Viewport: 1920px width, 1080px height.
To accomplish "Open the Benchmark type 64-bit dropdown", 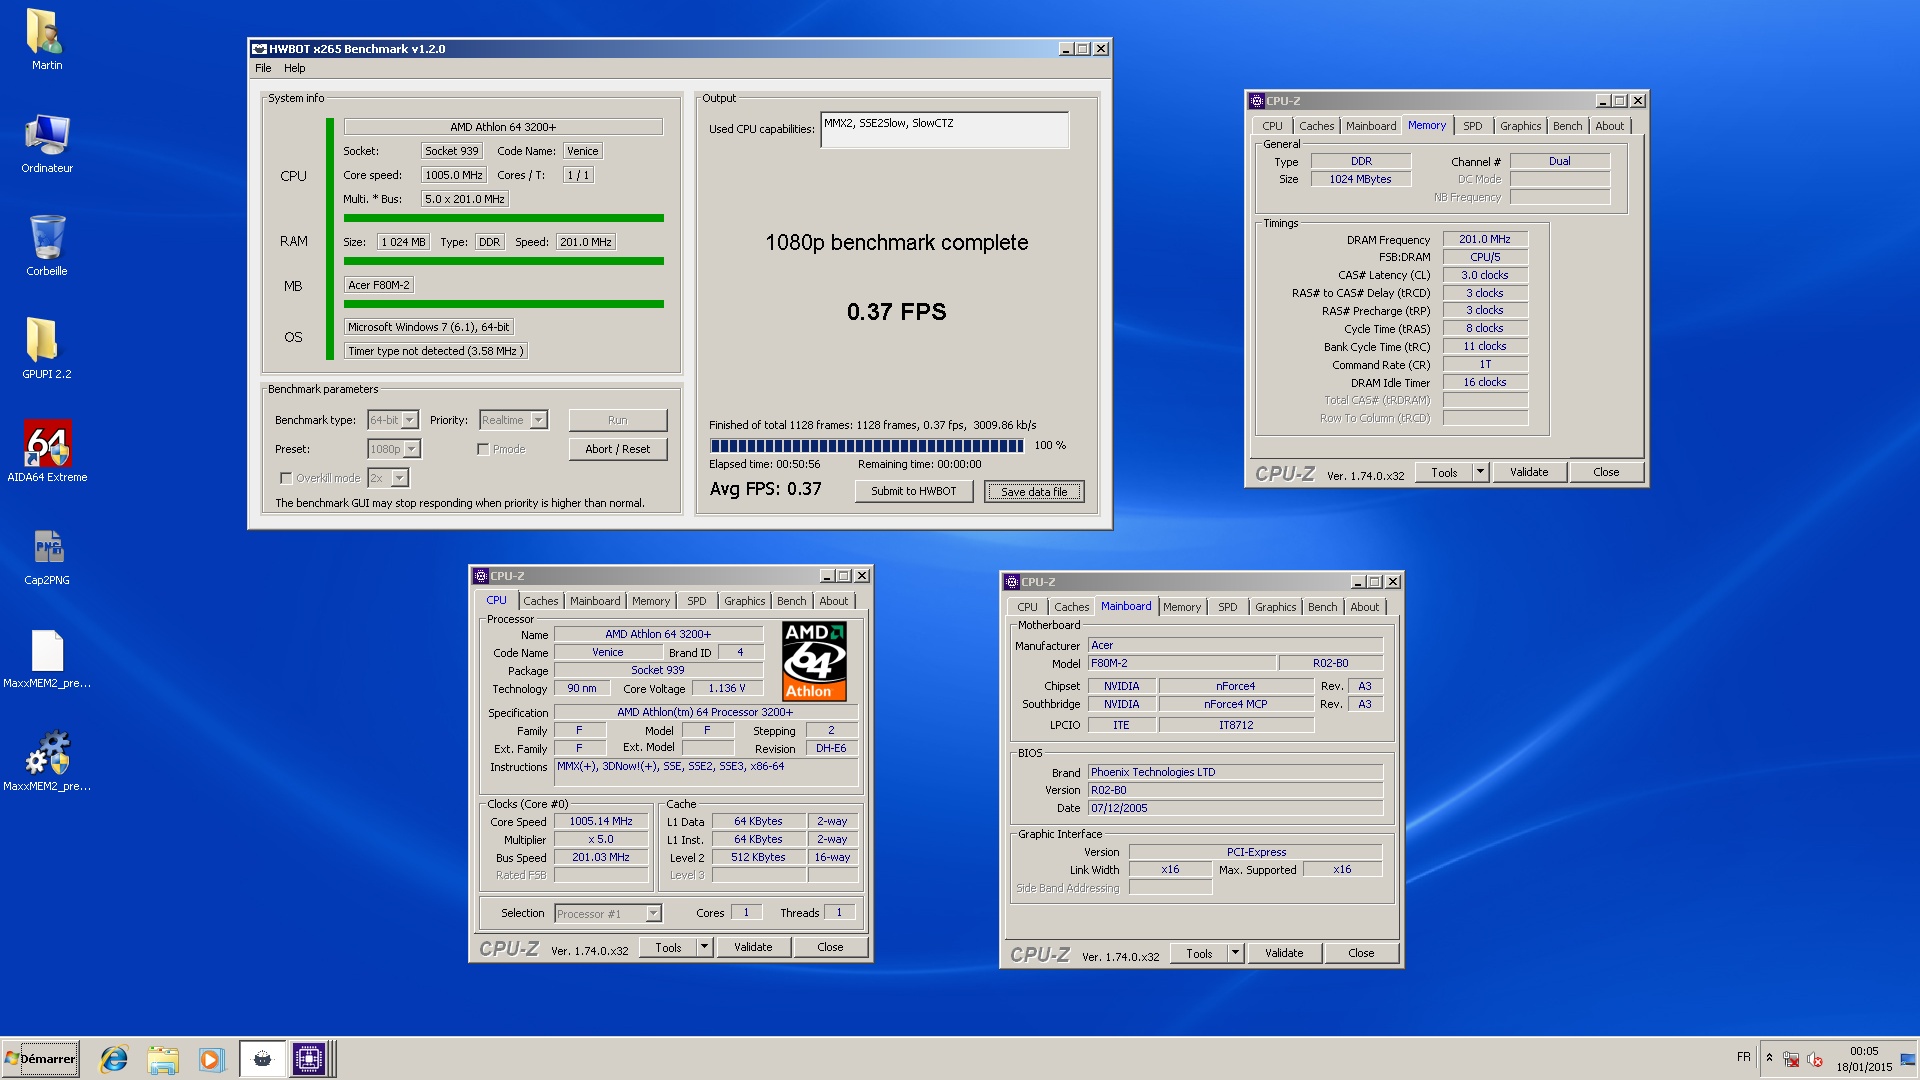I will (393, 420).
